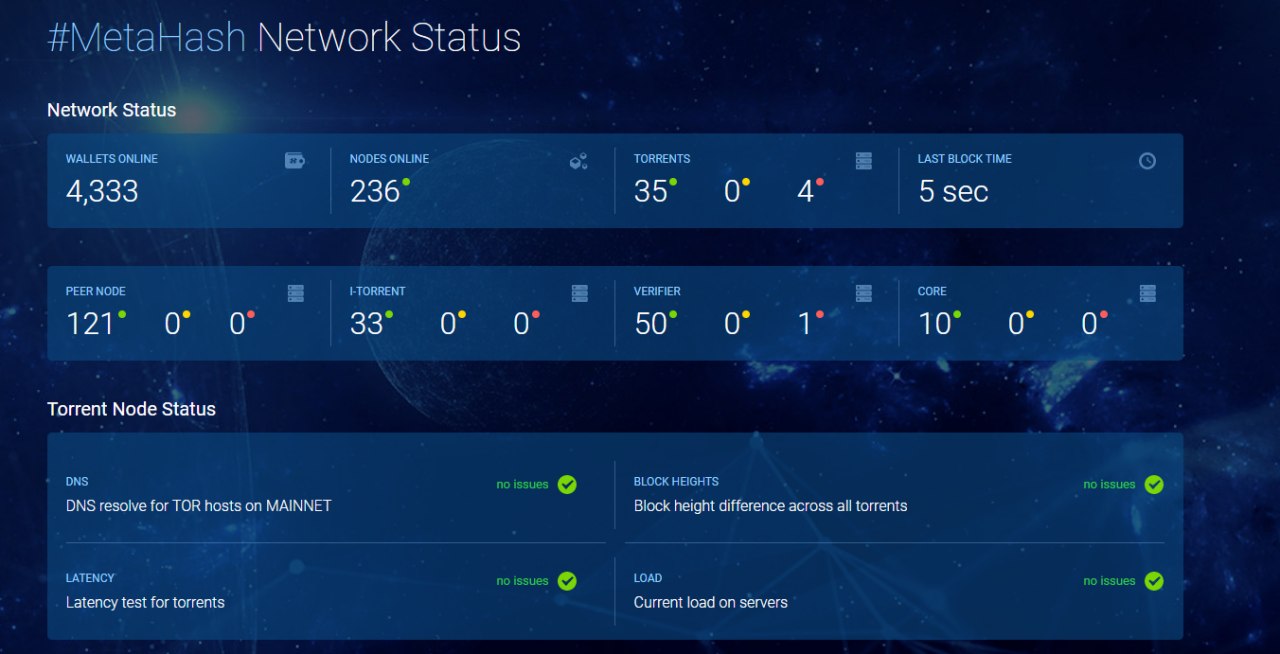Image resolution: width=1280 pixels, height=654 pixels.
Task: Click the CORE label
Action: tap(932, 292)
